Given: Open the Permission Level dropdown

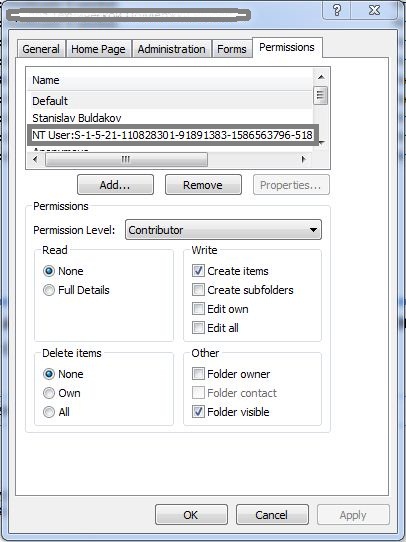Looking at the screenshot, I should pos(223,230).
